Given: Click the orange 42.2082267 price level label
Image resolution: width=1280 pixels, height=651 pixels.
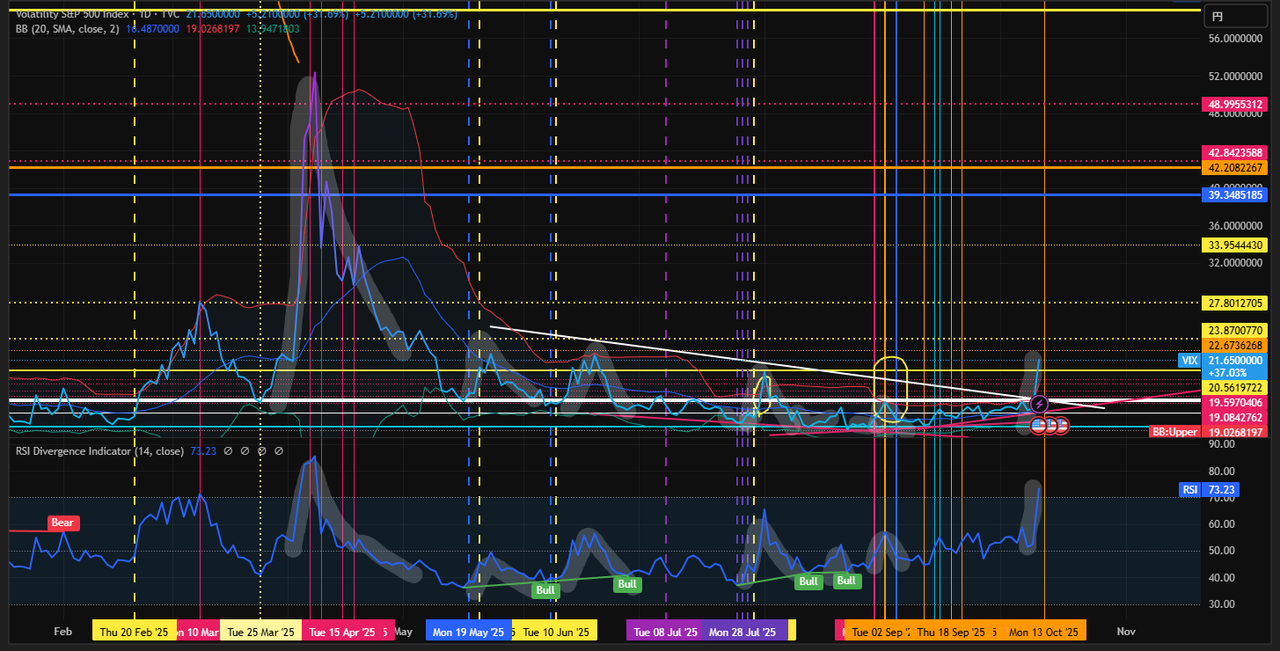Looking at the screenshot, I should point(1237,168).
